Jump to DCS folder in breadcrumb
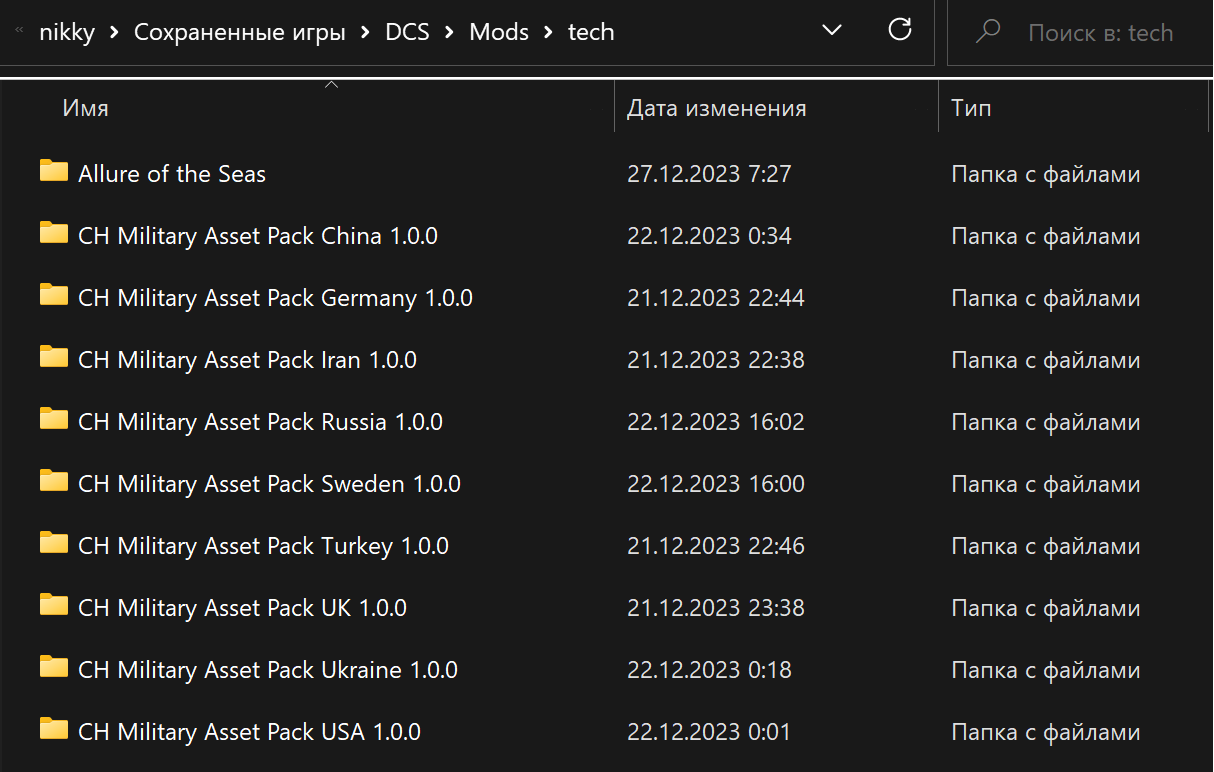This screenshot has width=1214, height=772. pos(408,32)
